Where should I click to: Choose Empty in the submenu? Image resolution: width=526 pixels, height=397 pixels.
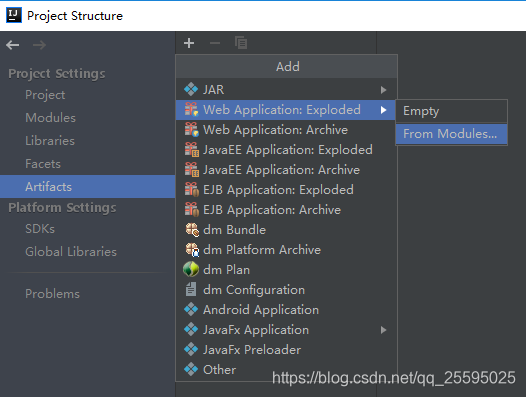[x=452, y=111]
